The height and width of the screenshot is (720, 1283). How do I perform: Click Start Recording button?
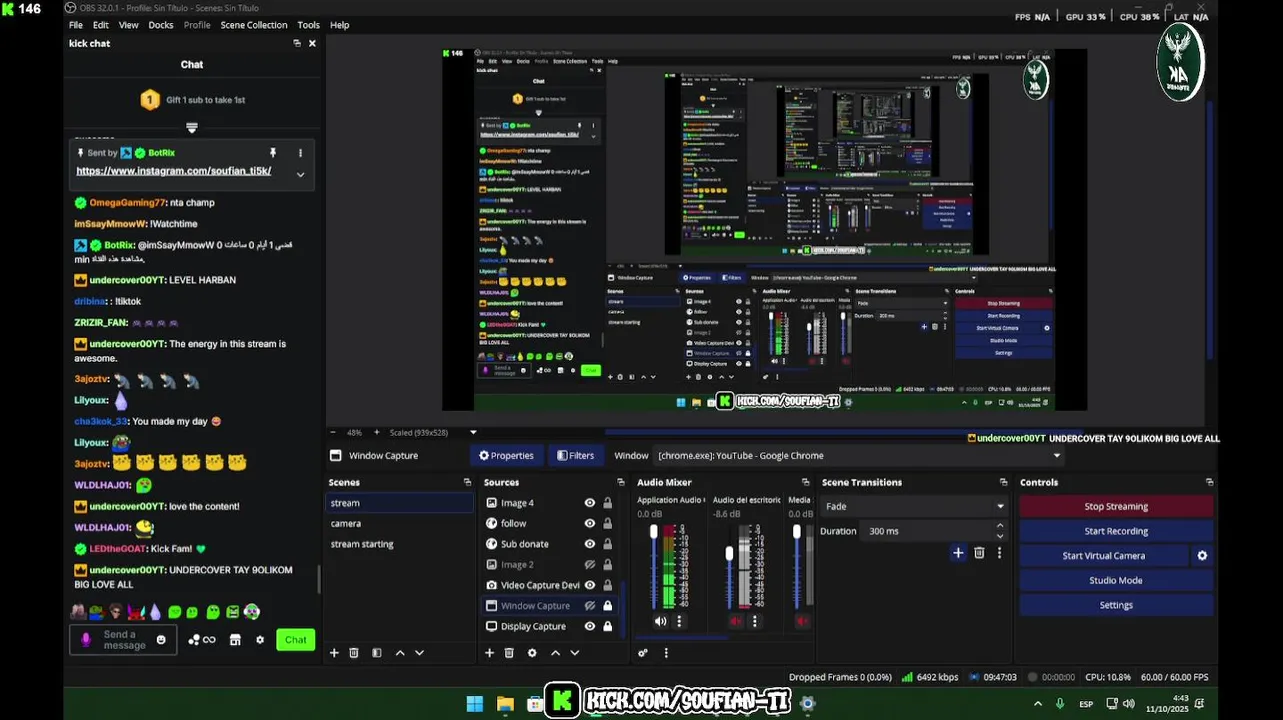point(1116,531)
